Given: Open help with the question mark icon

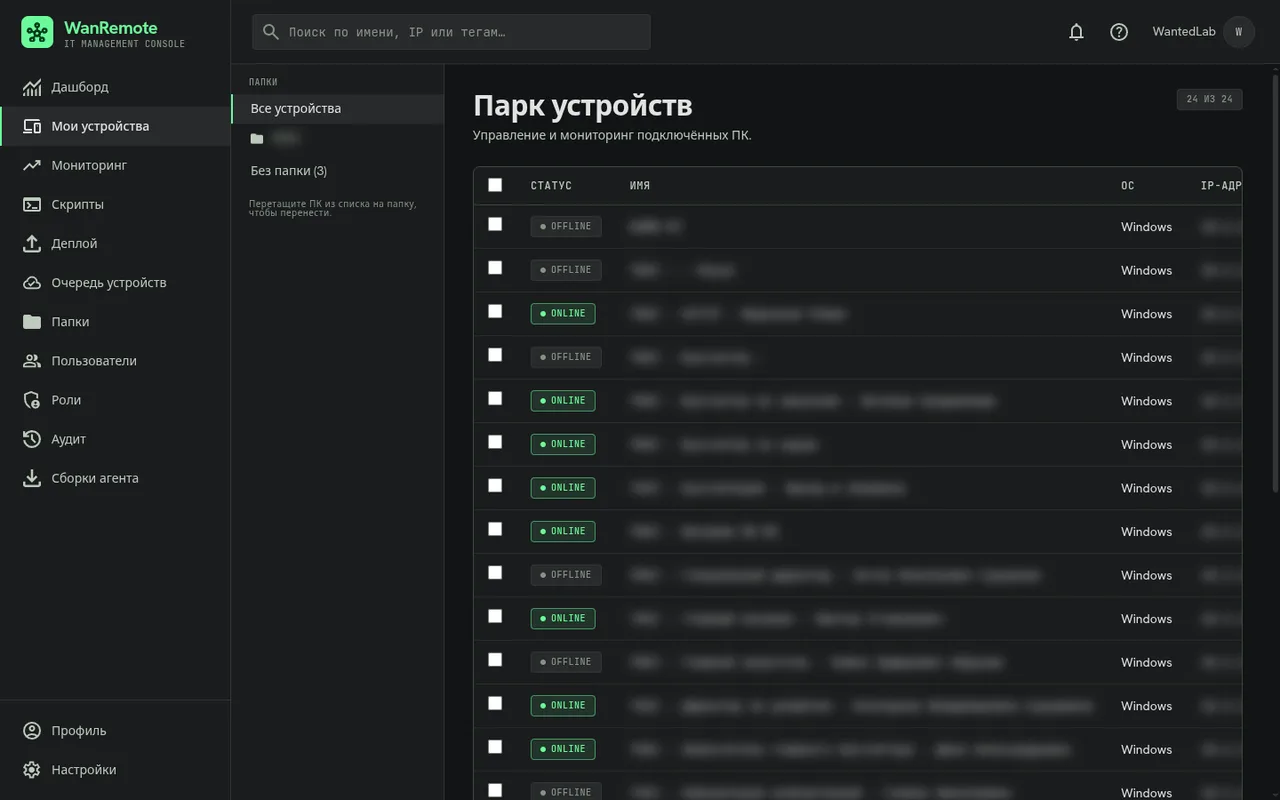Looking at the screenshot, I should coord(1119,32).
